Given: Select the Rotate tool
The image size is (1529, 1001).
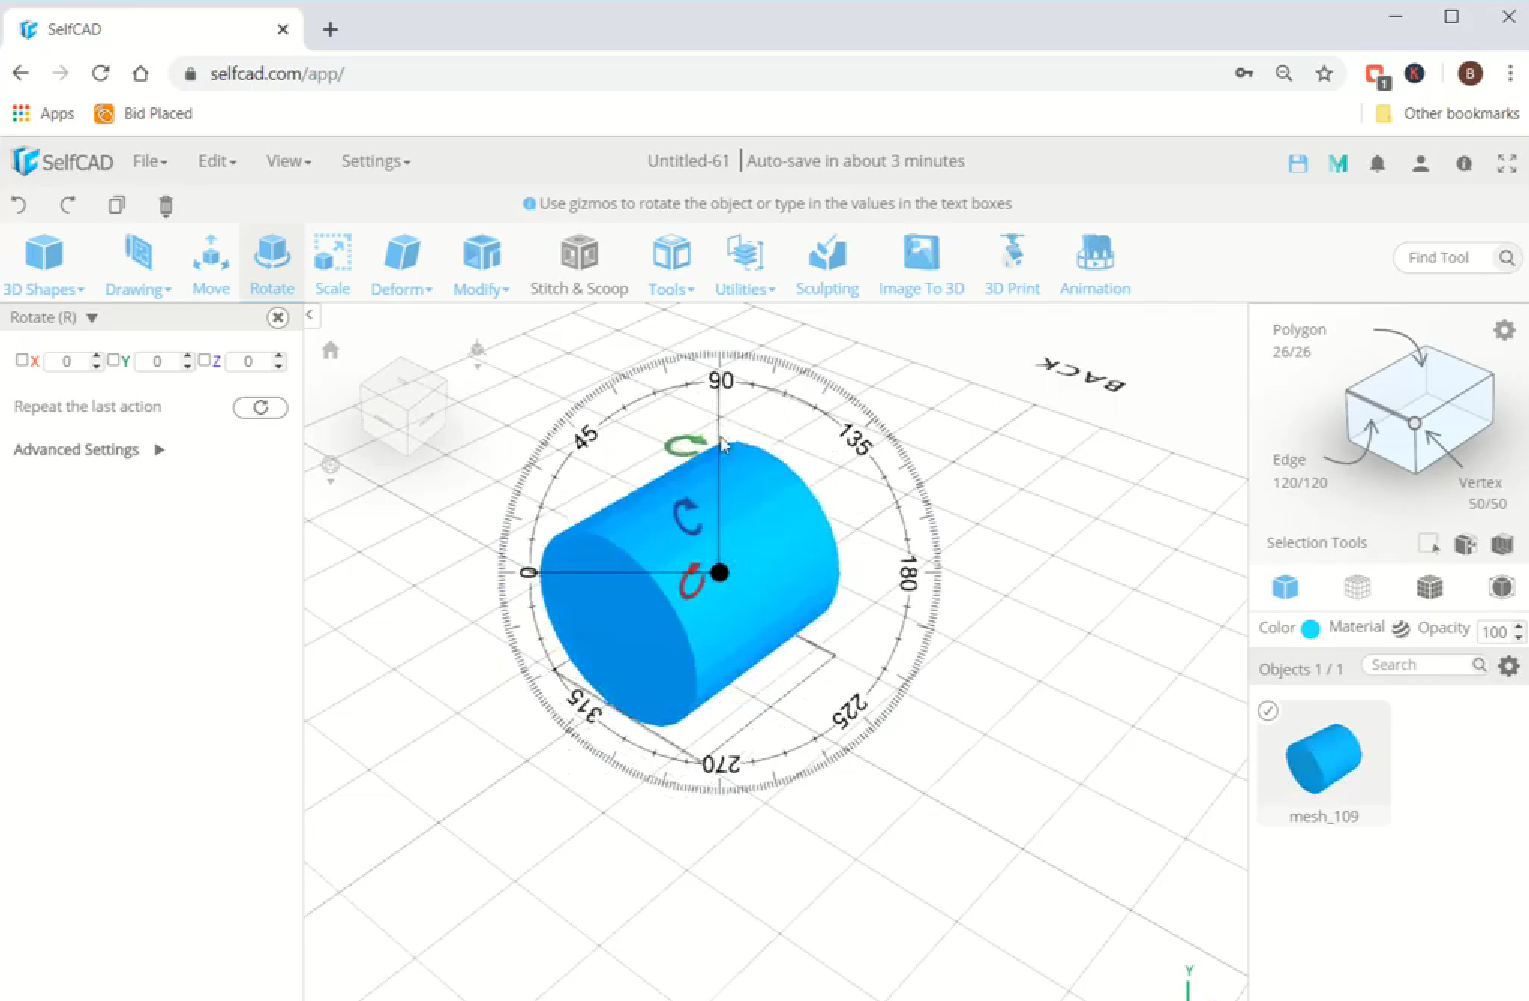Looking at the screenshot, I should click(272, 264).
